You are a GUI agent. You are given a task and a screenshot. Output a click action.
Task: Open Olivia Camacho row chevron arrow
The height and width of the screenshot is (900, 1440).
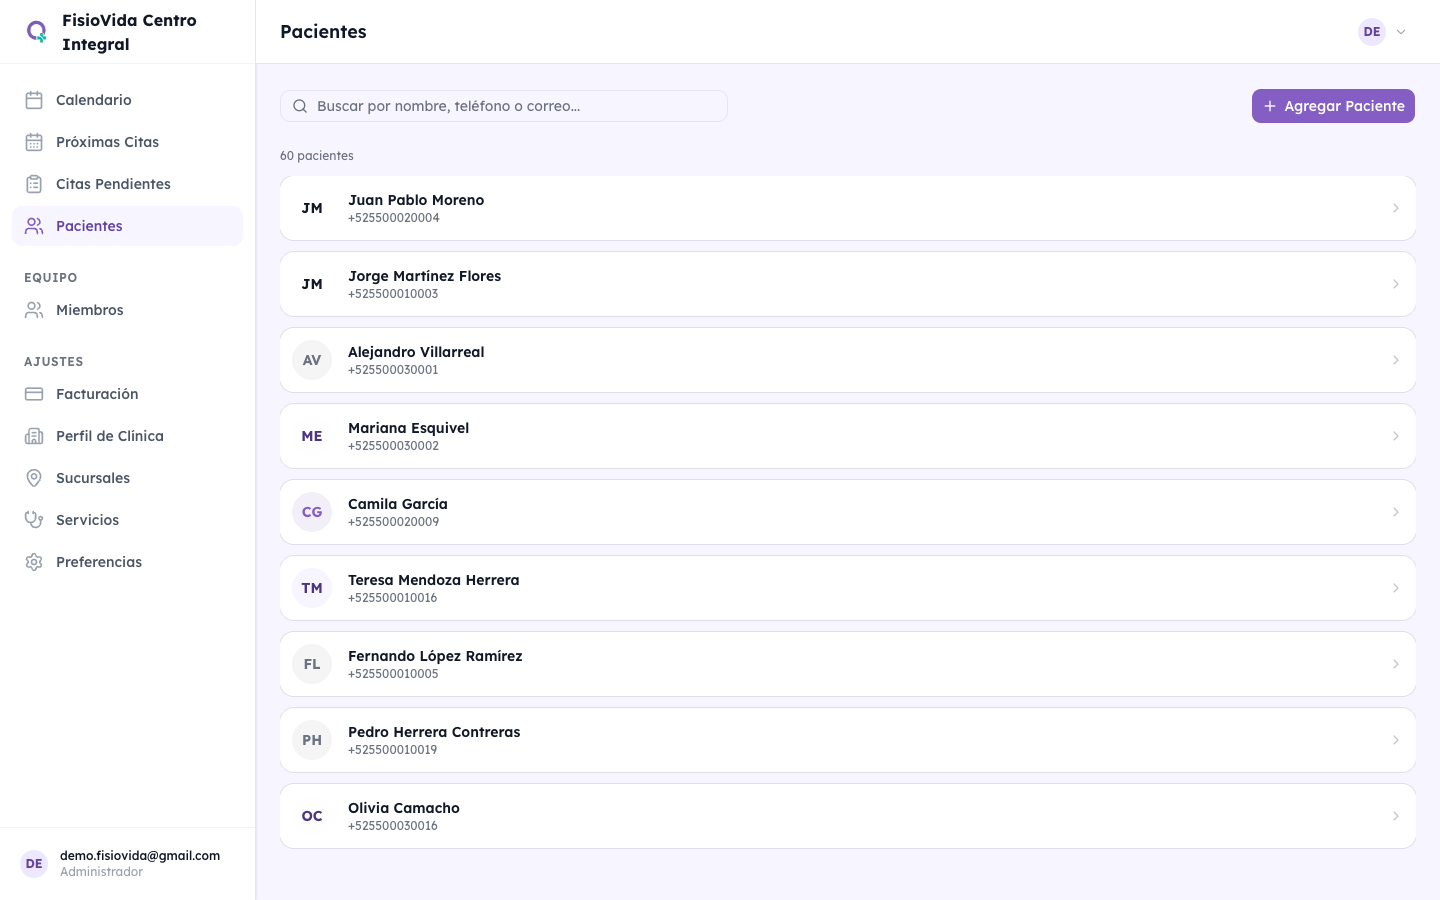(x=1395, y=816)
